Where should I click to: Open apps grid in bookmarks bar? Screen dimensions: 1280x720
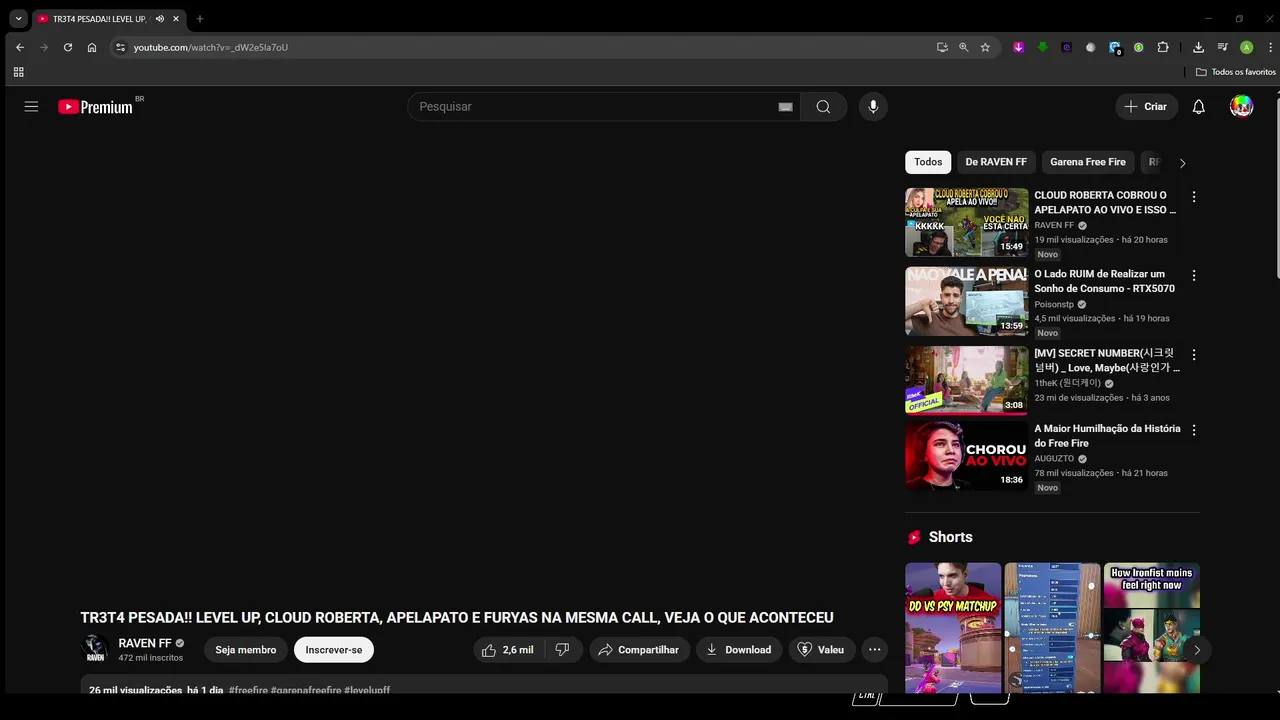tap(18, 72)
